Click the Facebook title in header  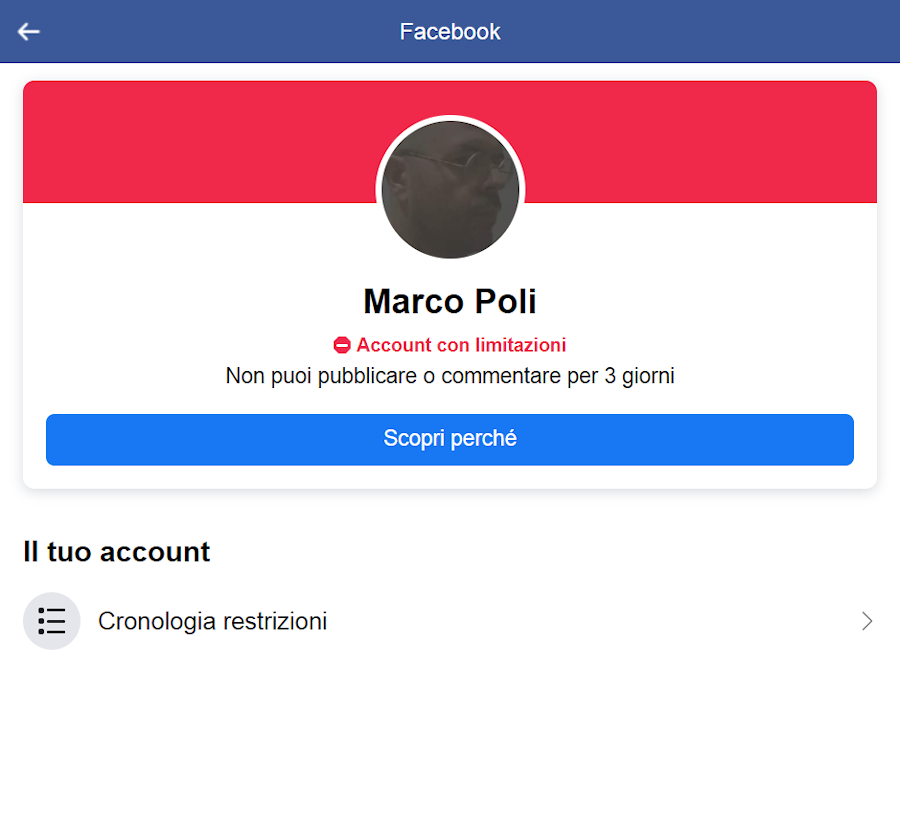[450, 32]
